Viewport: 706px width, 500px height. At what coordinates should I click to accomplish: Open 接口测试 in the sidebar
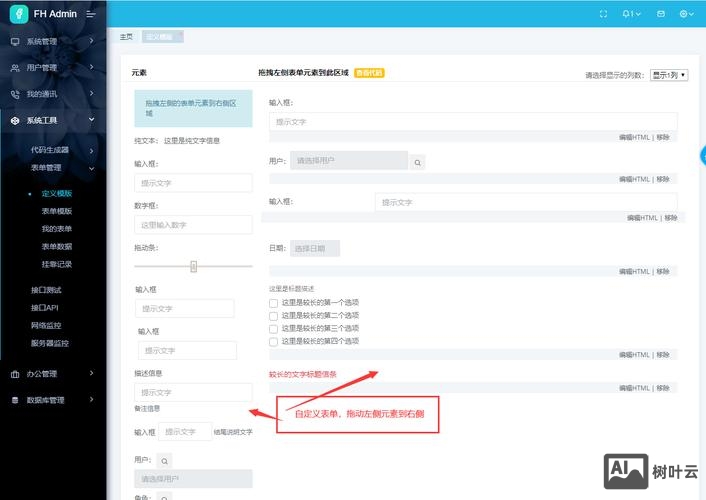click(x=46, y=290)
